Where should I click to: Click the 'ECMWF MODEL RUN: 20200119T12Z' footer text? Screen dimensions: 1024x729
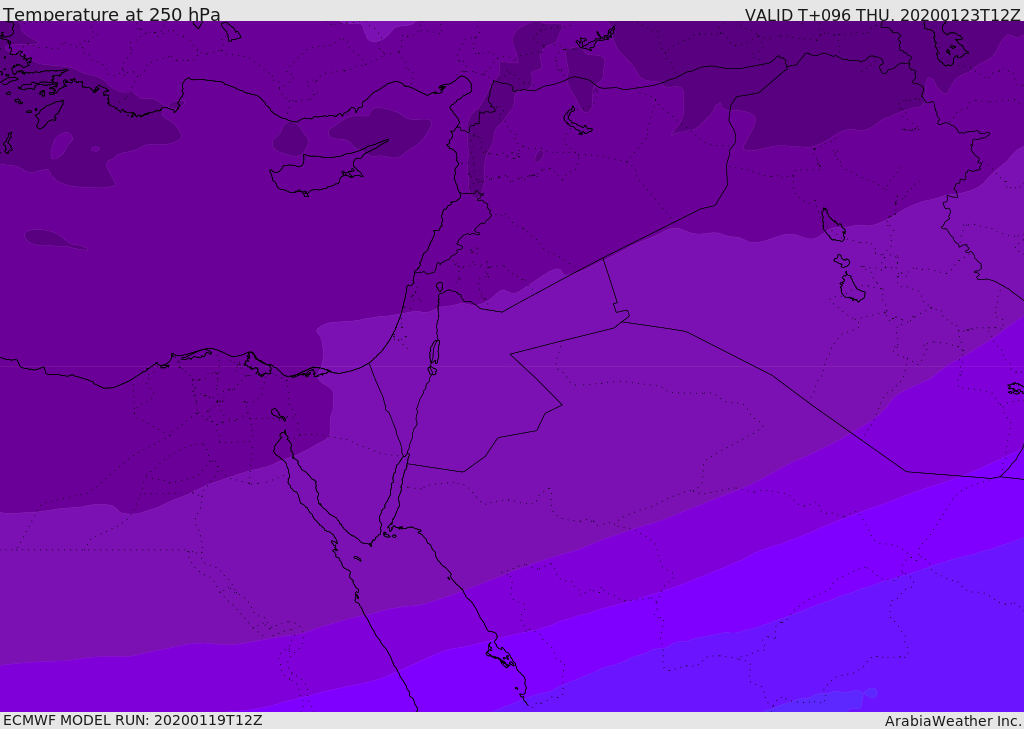click(133, 720)
